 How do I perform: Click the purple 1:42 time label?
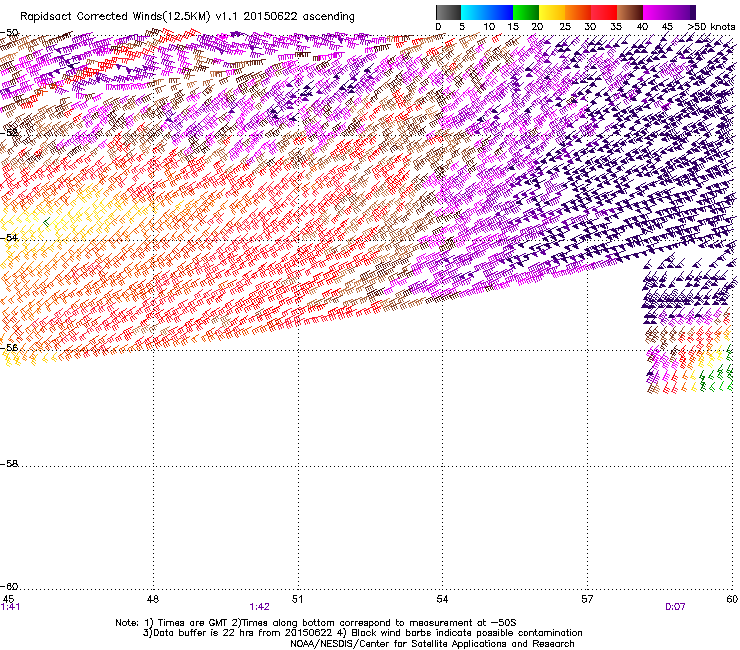260,607
